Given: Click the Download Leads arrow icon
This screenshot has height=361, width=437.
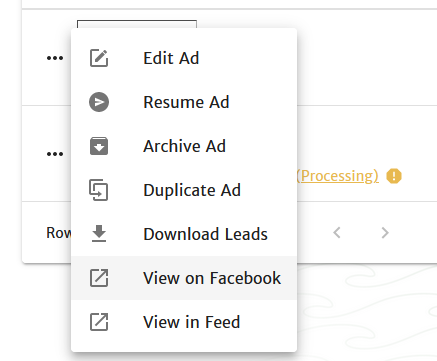Looking at the screenshot, I should [x=99, y=234].
